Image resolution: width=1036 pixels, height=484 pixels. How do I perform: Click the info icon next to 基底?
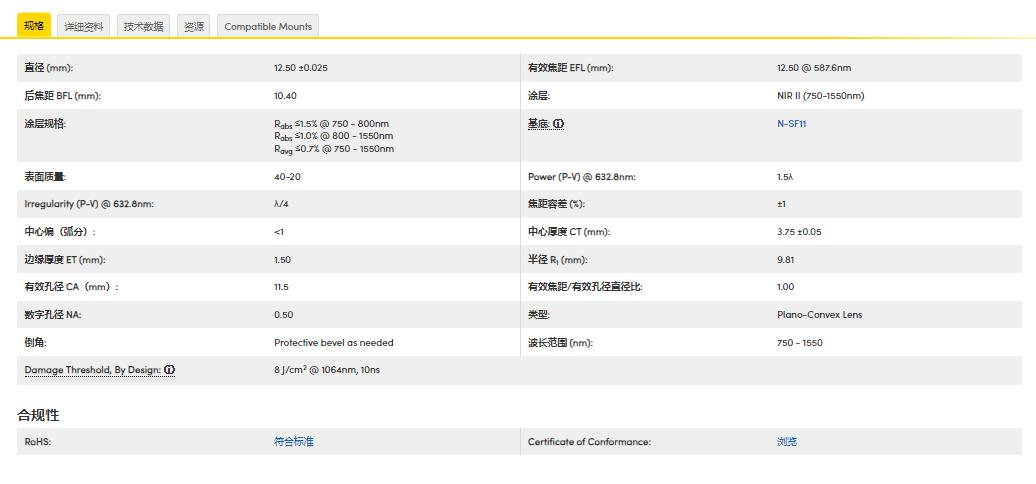click(558, 123)
